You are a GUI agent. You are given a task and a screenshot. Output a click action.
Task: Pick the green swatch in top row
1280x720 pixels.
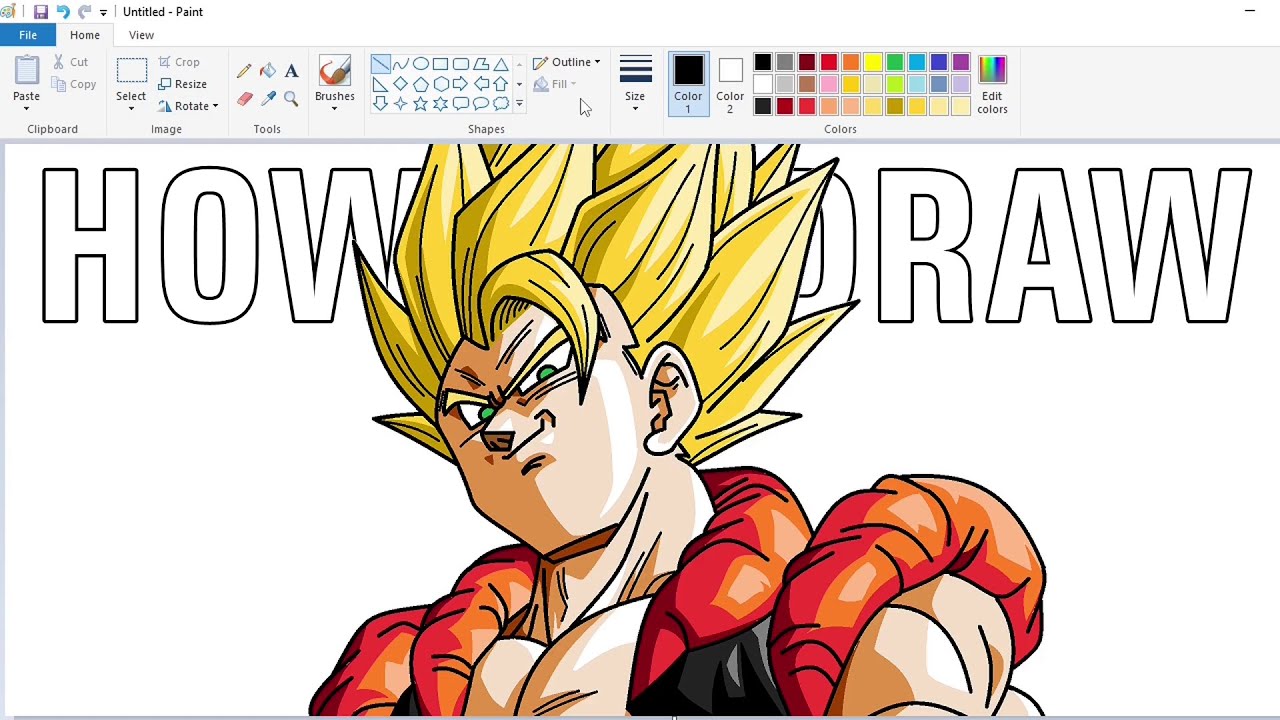click(x=895, y=63)
